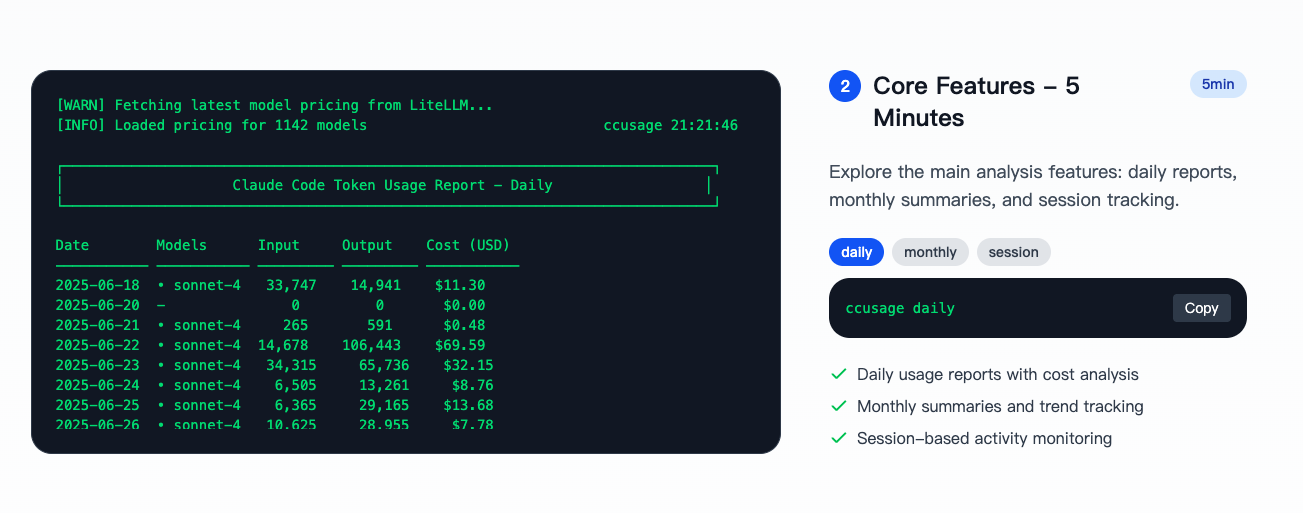Click the $11.30 cost value
The height and width of the screenshot is (513, 1303).
[460, 285]
